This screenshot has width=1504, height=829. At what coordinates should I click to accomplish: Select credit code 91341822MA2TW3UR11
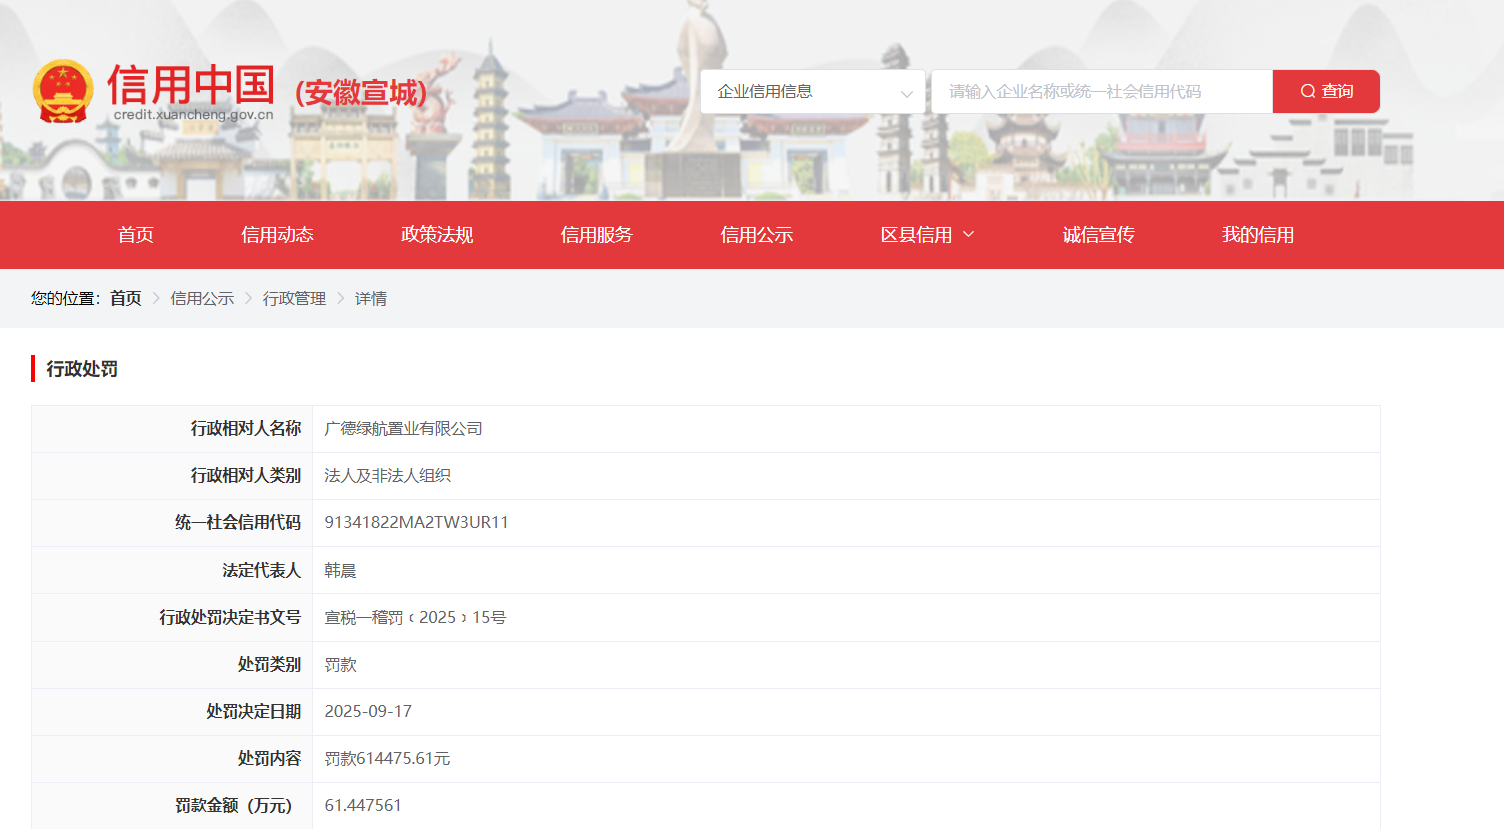417,523
